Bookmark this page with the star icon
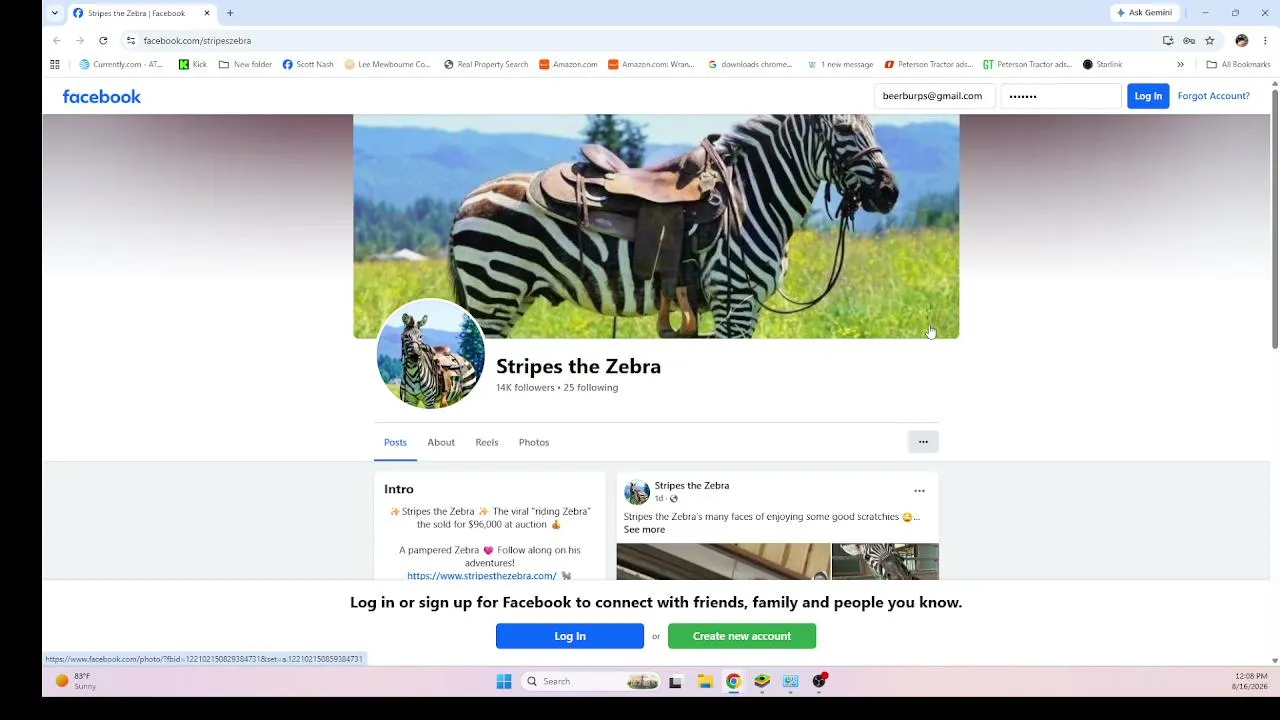This screenshot has height=720, width=1280. (x=1209, y=40)
